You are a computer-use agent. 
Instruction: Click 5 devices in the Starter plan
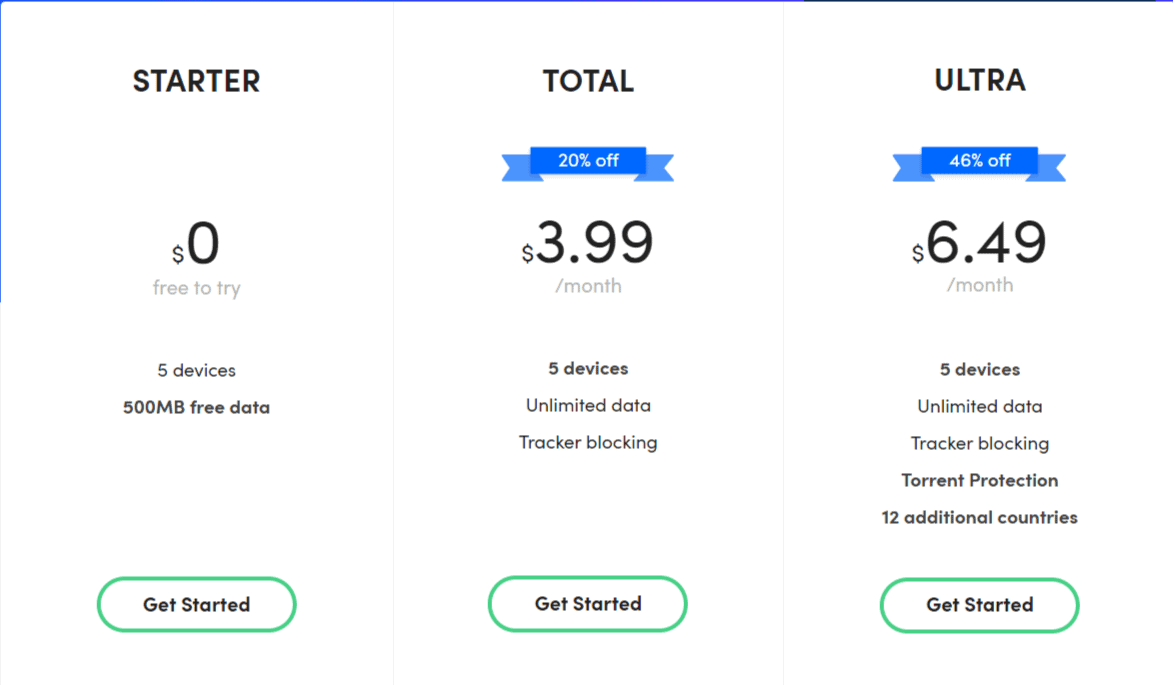click(197, 370)
